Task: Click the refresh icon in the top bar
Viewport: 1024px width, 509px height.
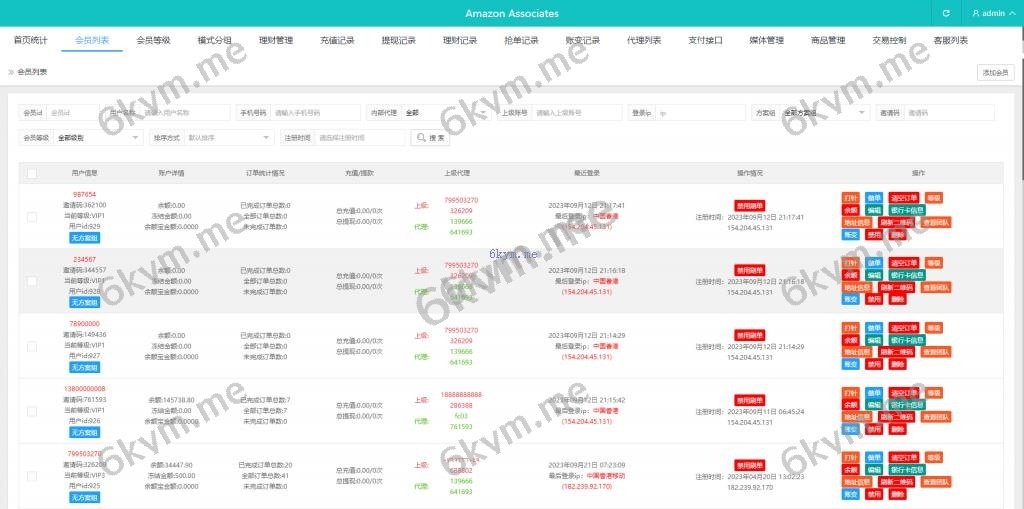Action: tap(946, 14)
